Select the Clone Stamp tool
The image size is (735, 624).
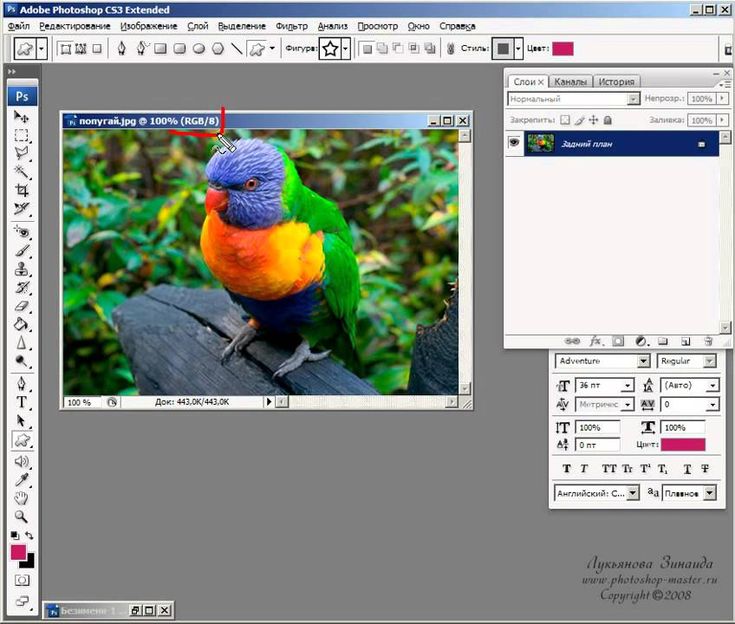(21, 269)
